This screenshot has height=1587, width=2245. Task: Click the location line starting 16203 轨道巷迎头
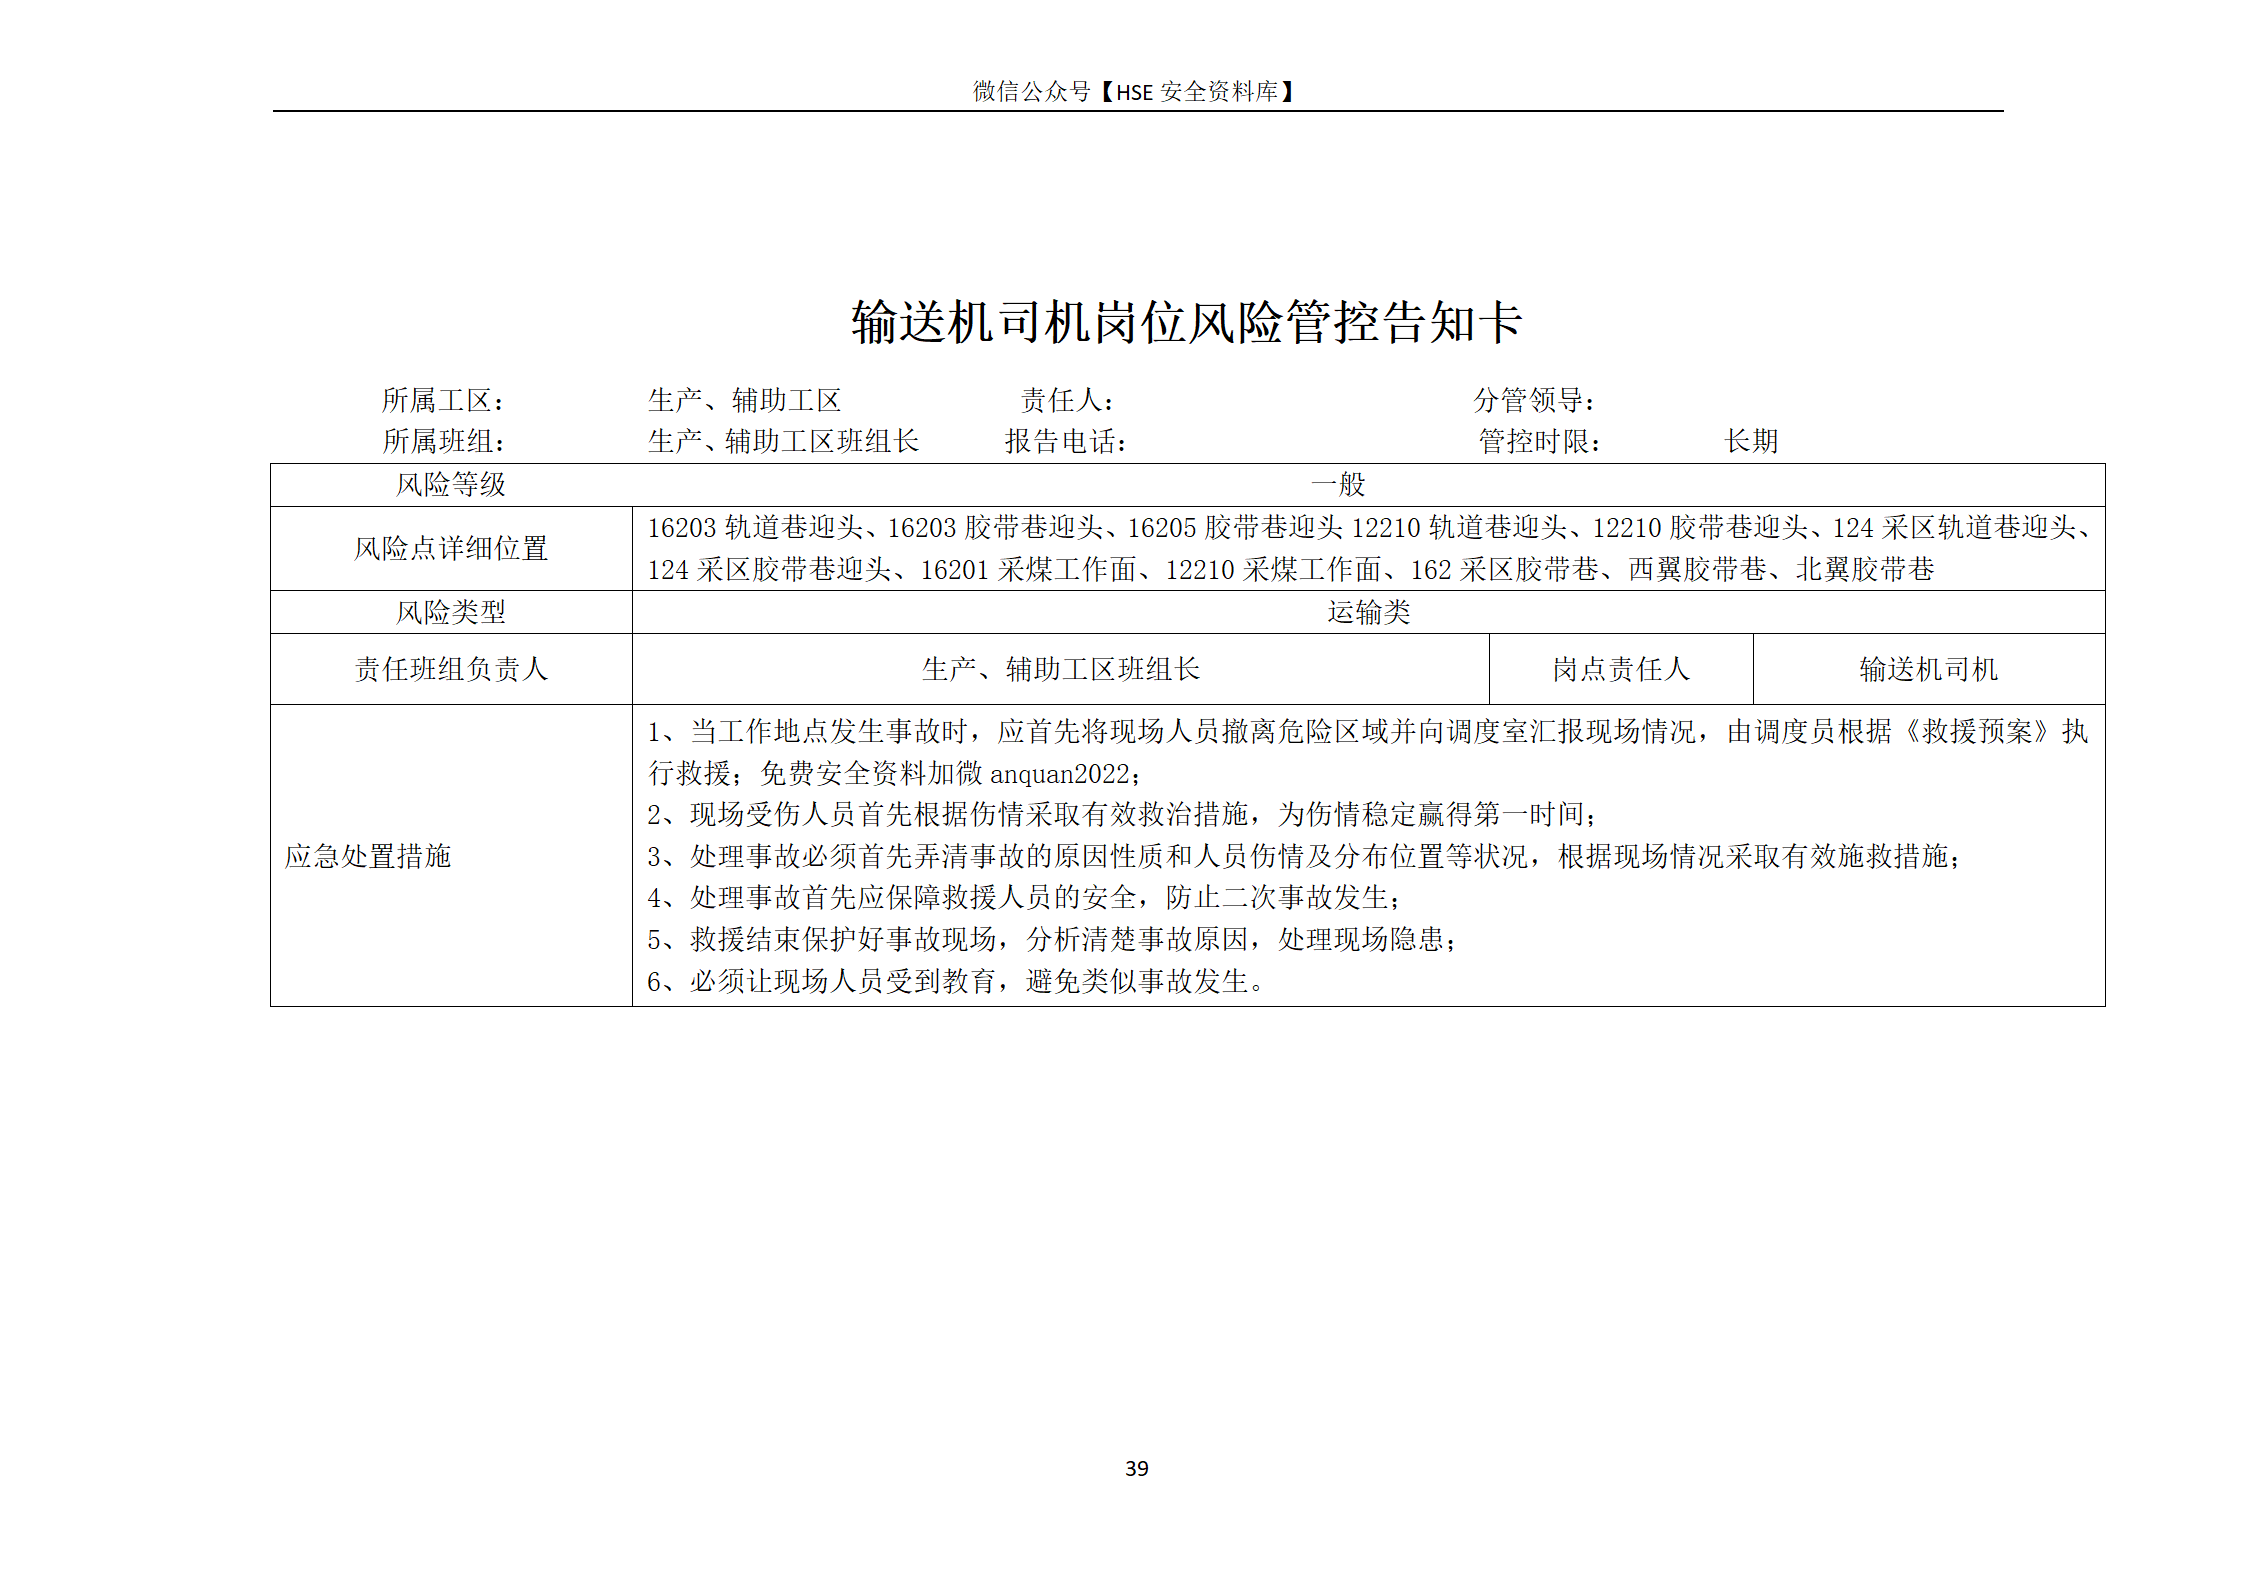[x=1369, y=527]
